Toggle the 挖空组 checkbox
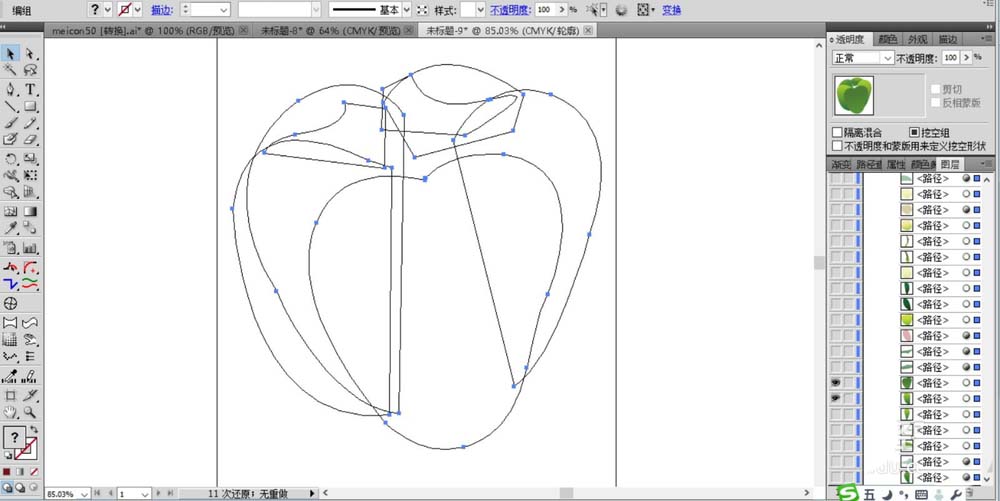The height and width of the screenshot is (501, 1000). [x=915, y=133]
